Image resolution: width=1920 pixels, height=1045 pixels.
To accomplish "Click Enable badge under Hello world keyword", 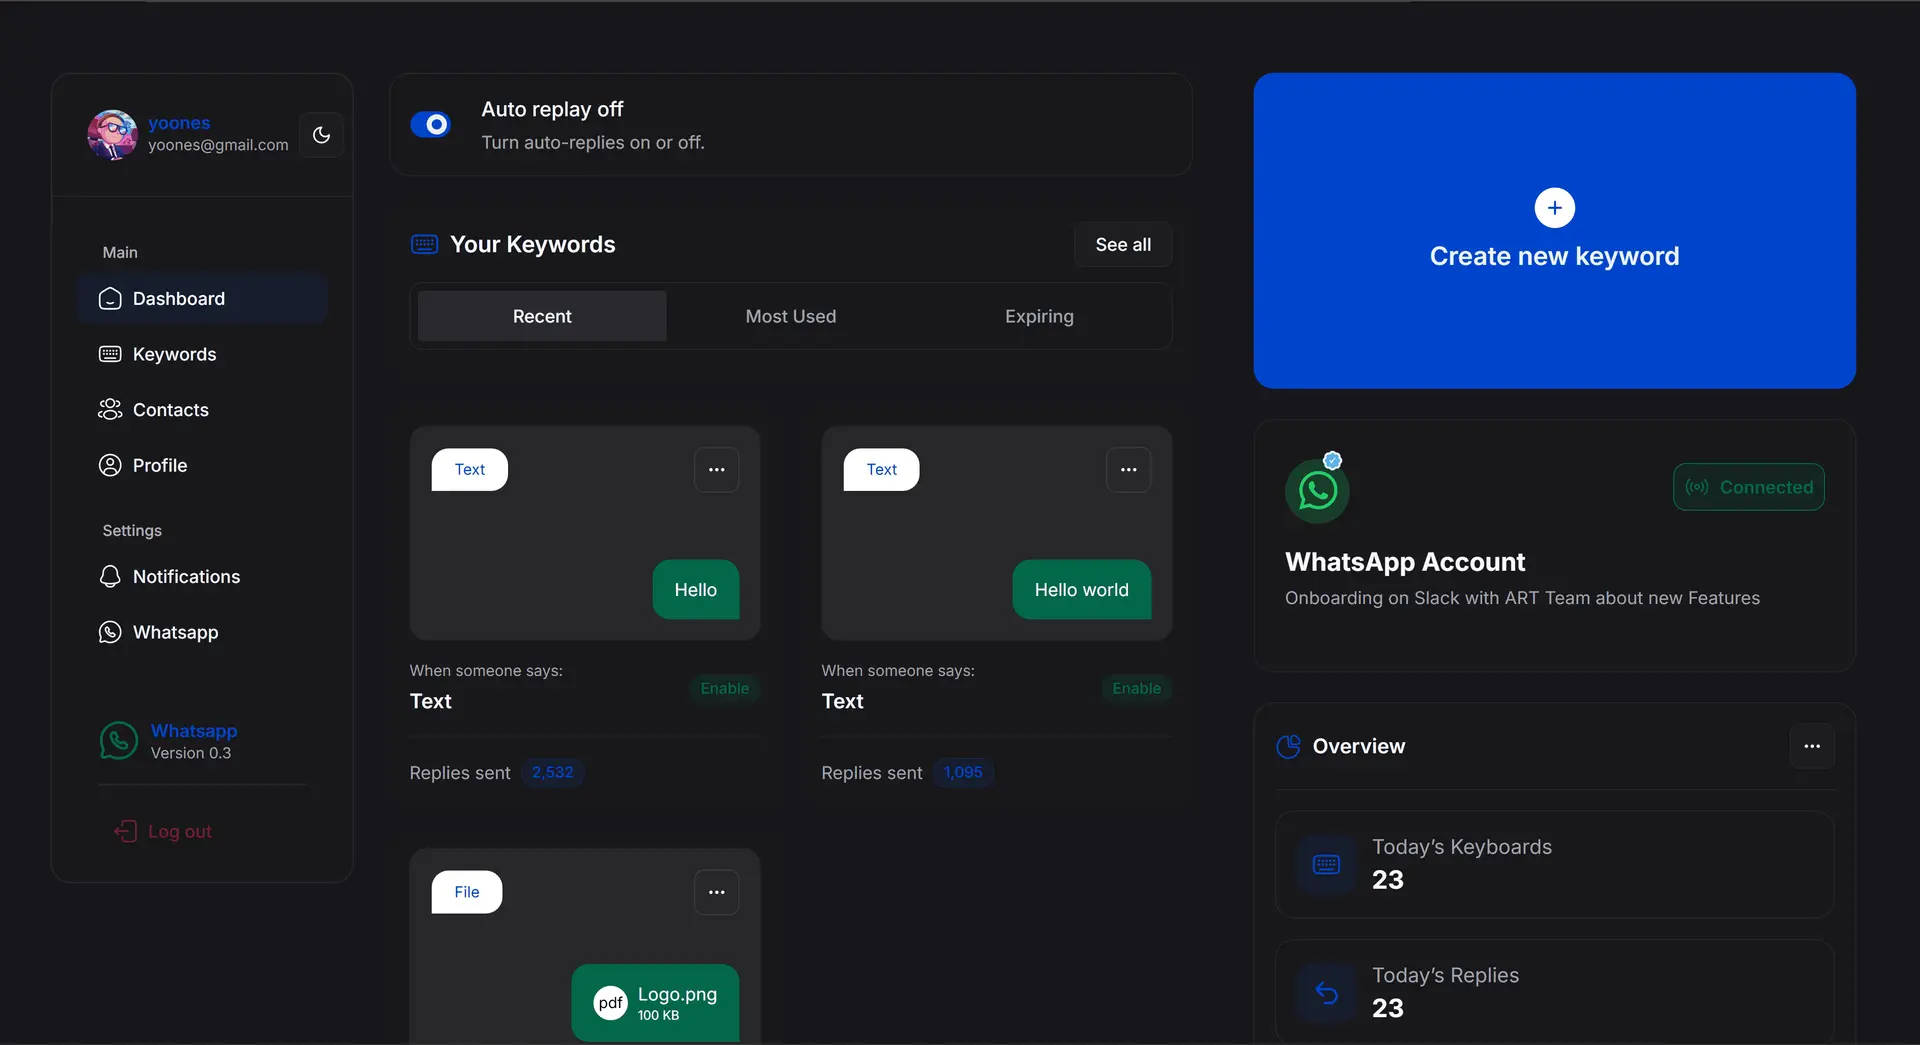I will pos(1137,688).
